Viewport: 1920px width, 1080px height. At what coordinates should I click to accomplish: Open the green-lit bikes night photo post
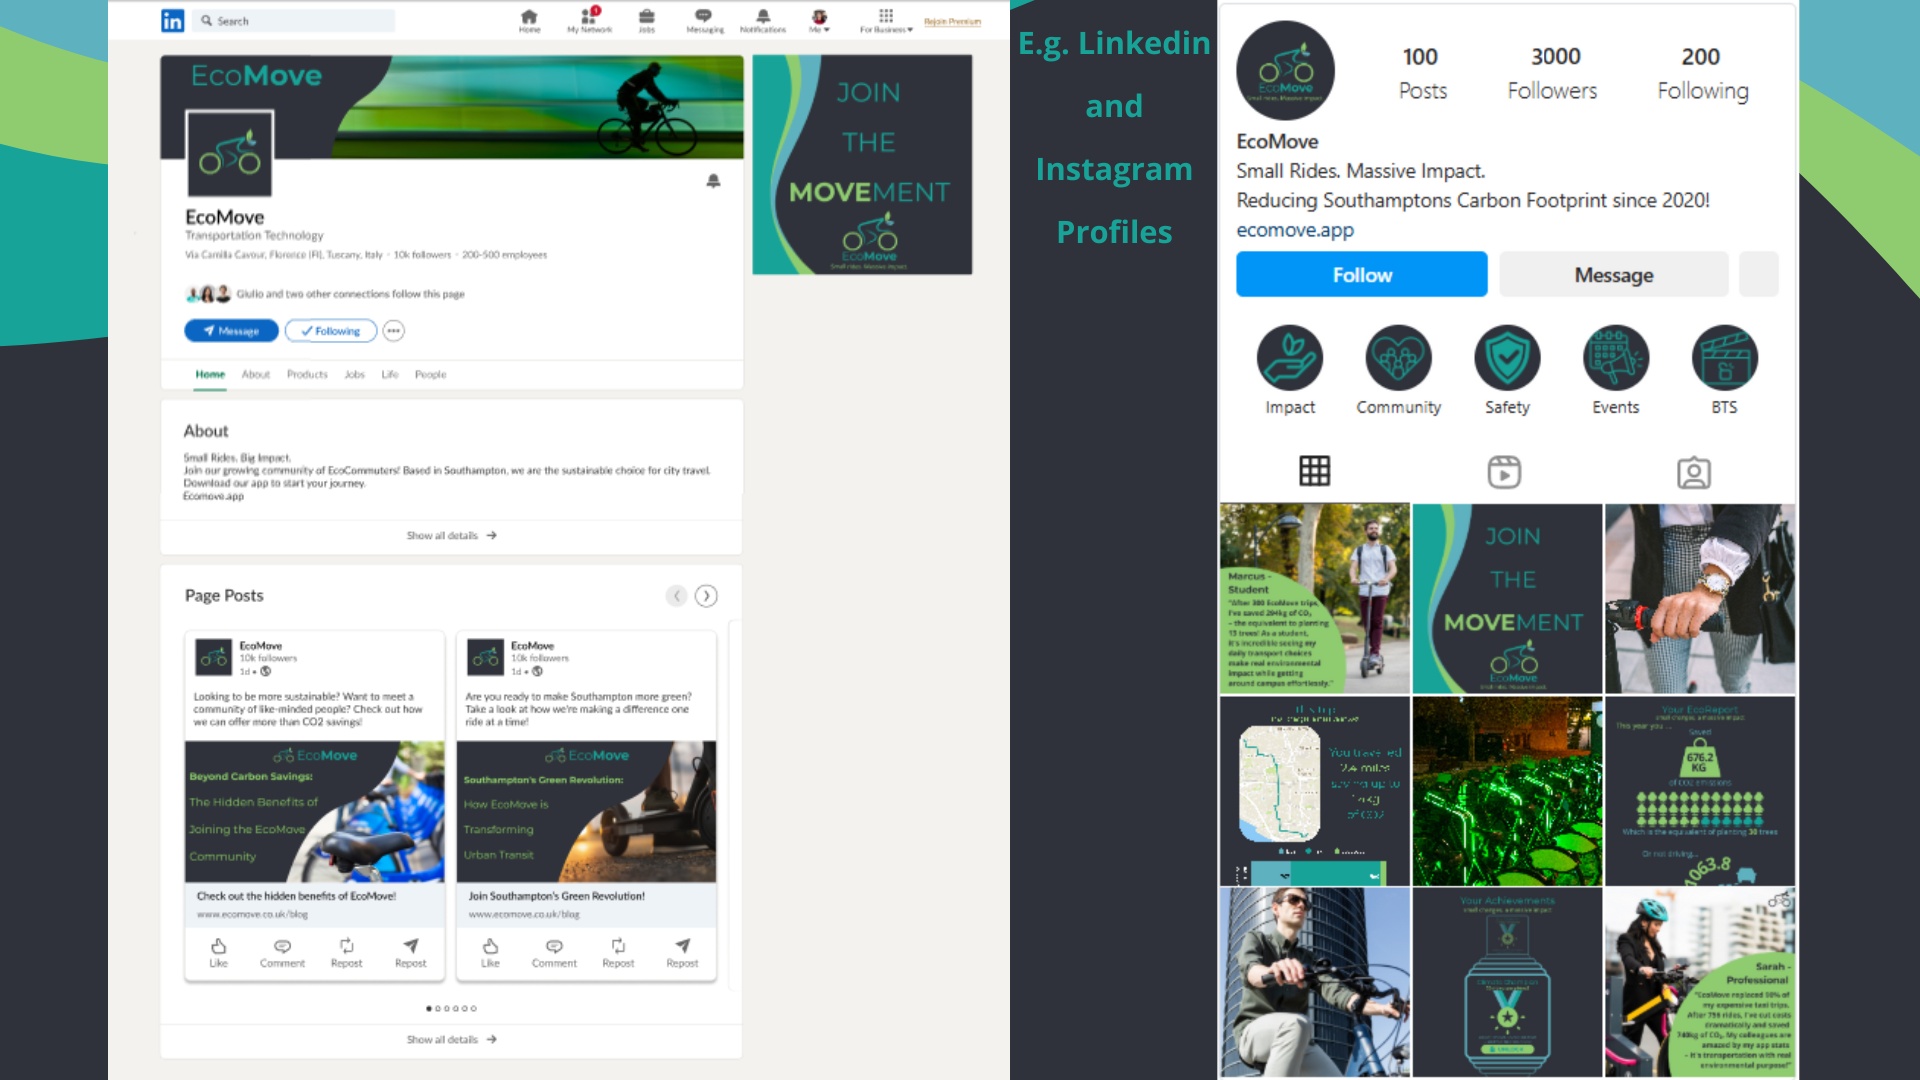(1507, 791)
